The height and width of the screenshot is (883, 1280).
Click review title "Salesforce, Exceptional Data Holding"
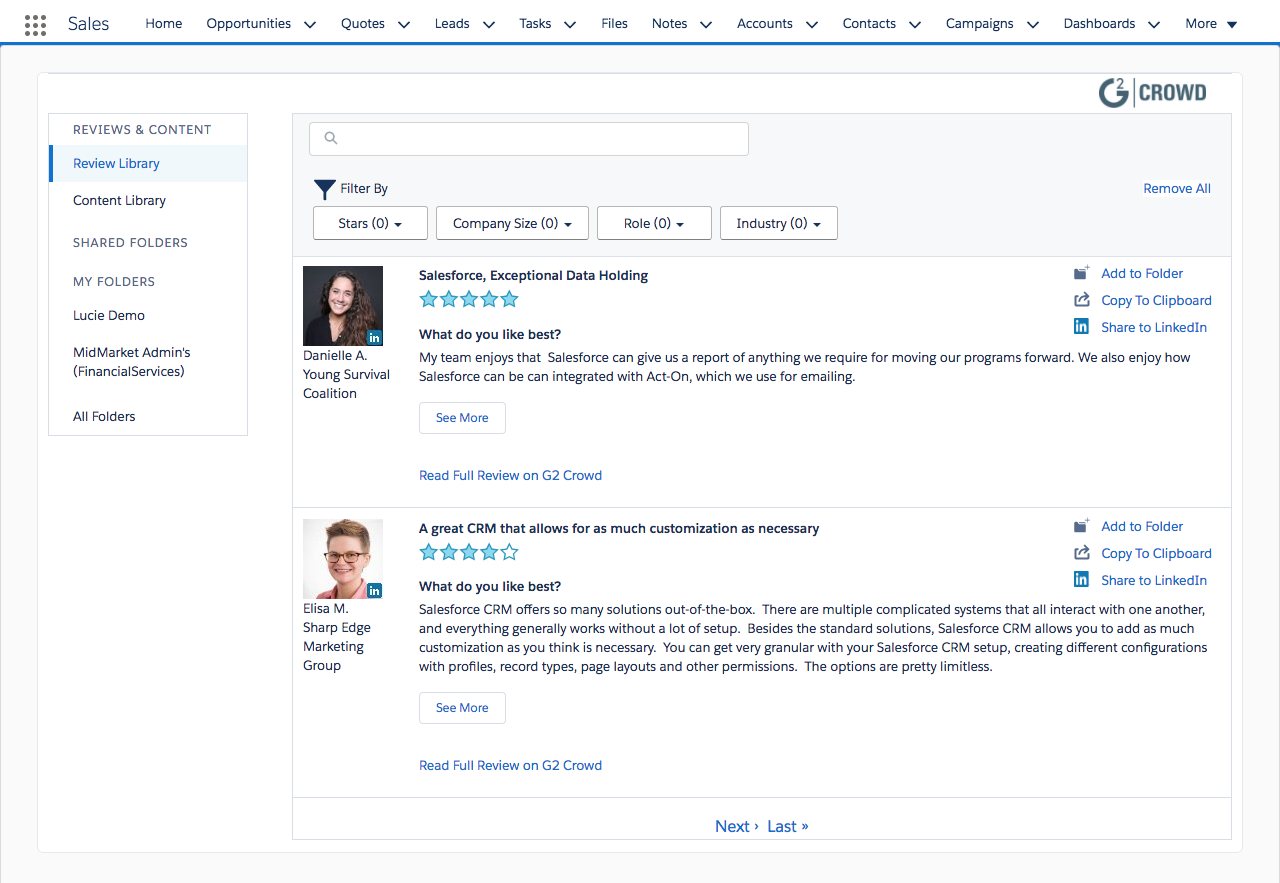pos(534,275)
